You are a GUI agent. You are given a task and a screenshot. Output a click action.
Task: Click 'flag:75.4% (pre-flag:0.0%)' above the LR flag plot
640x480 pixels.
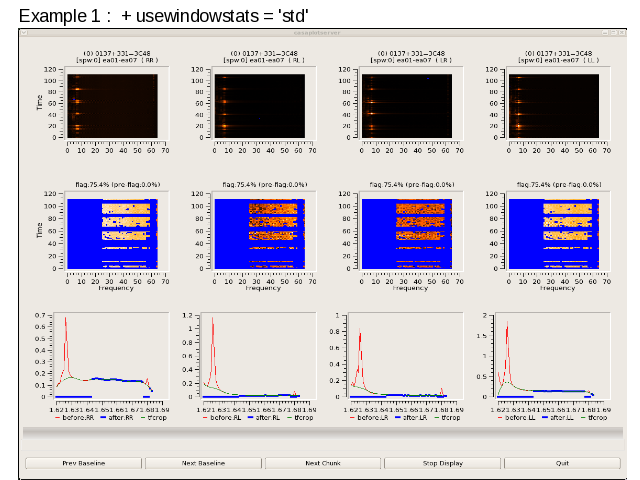pos(412,184)
